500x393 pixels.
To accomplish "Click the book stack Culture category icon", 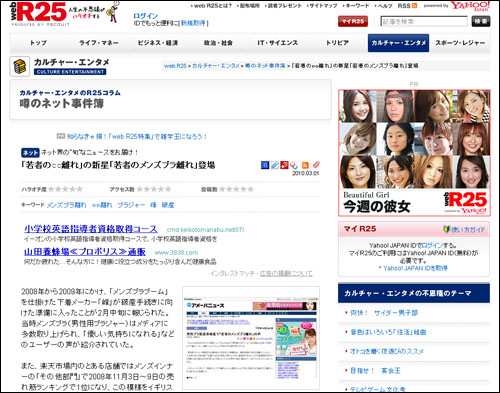I will pos(20,66).
